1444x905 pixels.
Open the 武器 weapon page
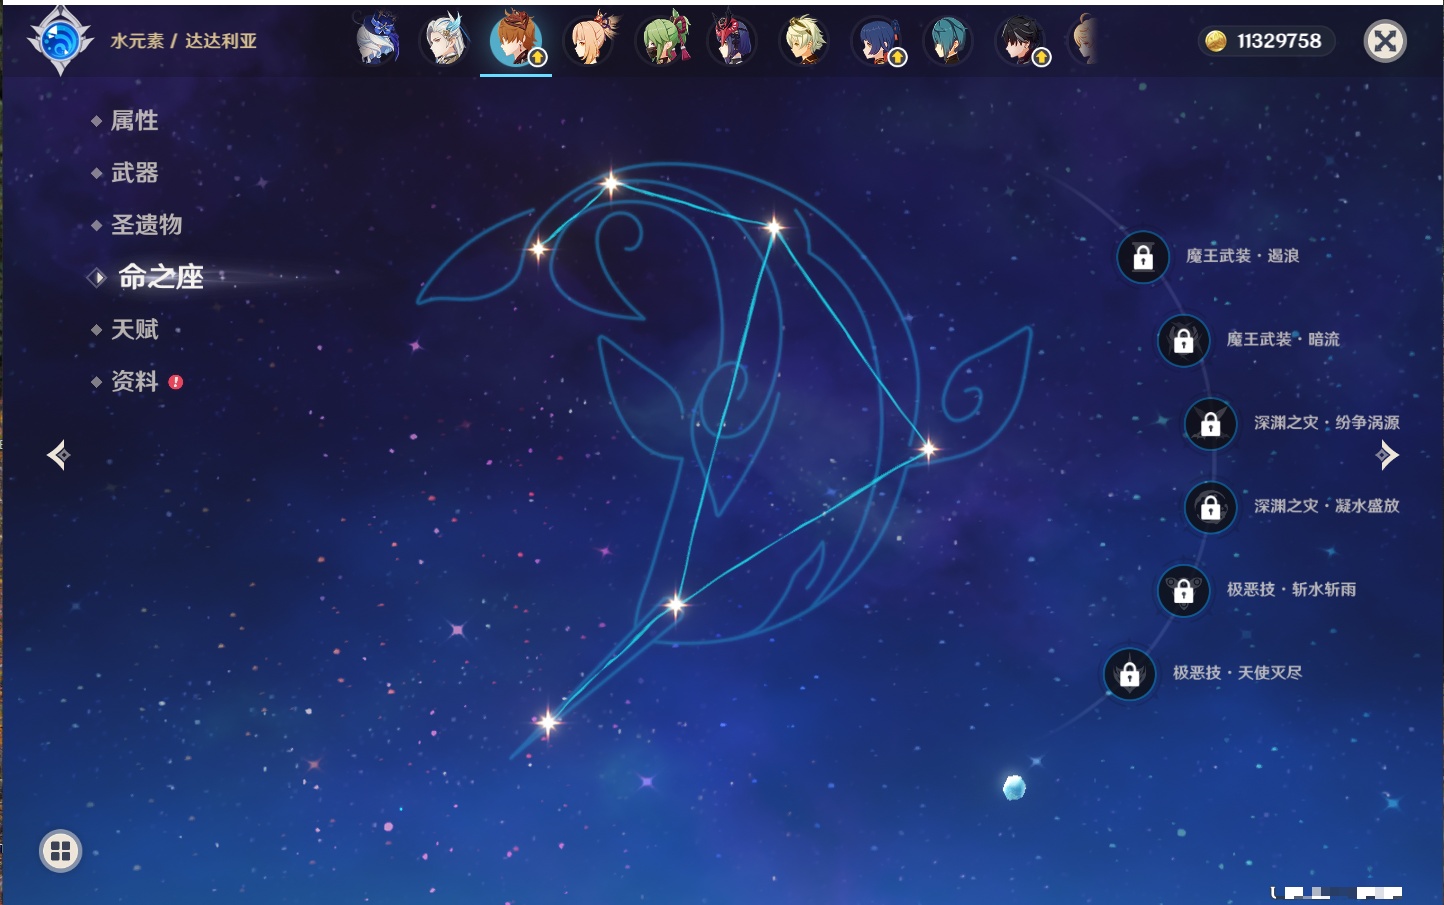coord(134,172)
